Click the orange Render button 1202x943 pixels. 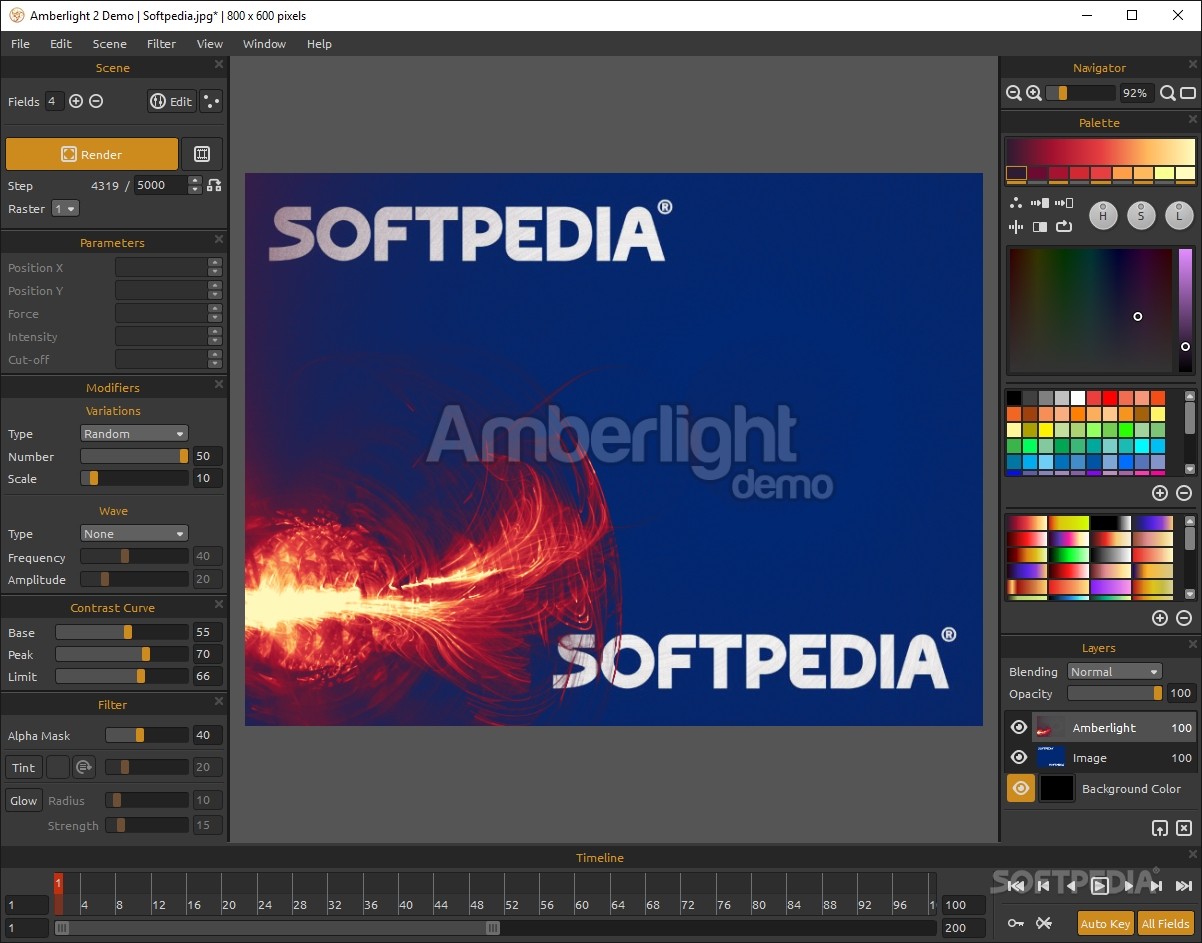92,154
